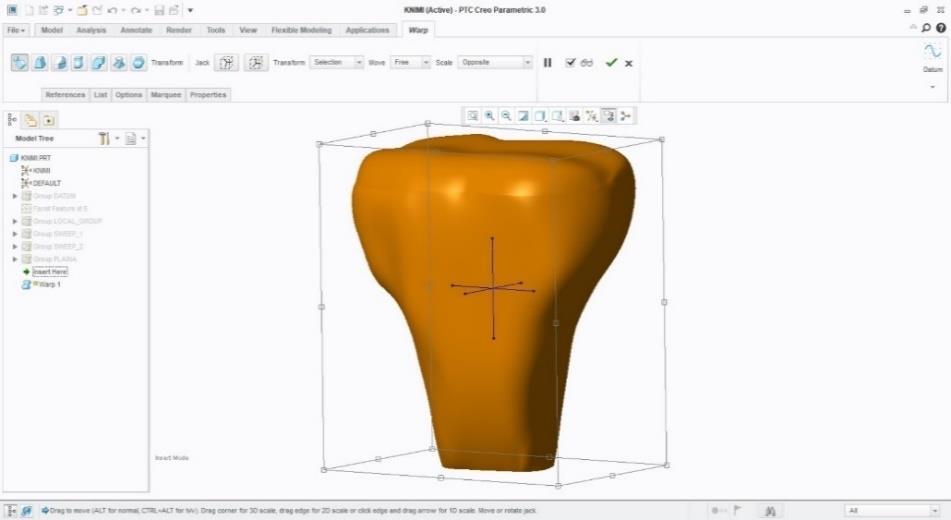The image size is (951, 520).
Task: Open the selection filter All dropdown
Action: 892,510
